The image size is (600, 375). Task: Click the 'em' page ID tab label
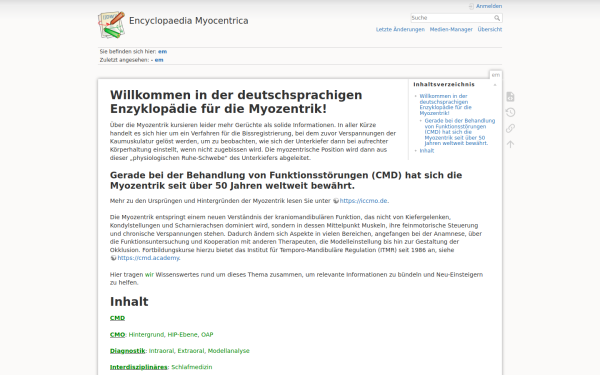496,75
